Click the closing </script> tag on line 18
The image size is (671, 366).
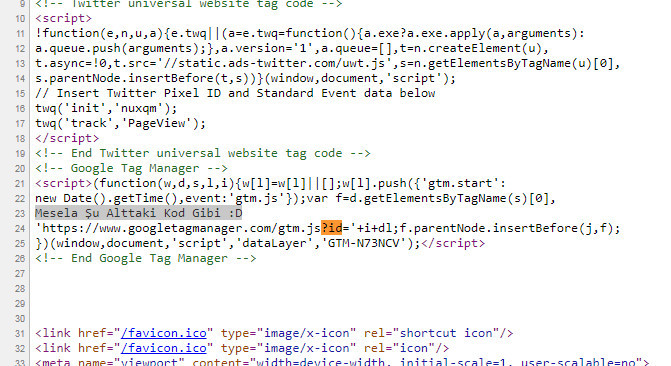click(x=67, y=138)
